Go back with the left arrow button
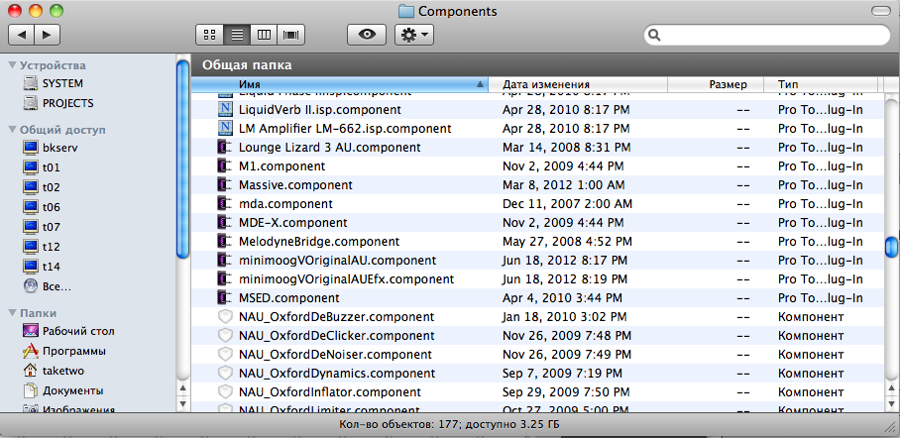Image resolution: width=900 pixels, height=438 pixels. click(22, 36)
